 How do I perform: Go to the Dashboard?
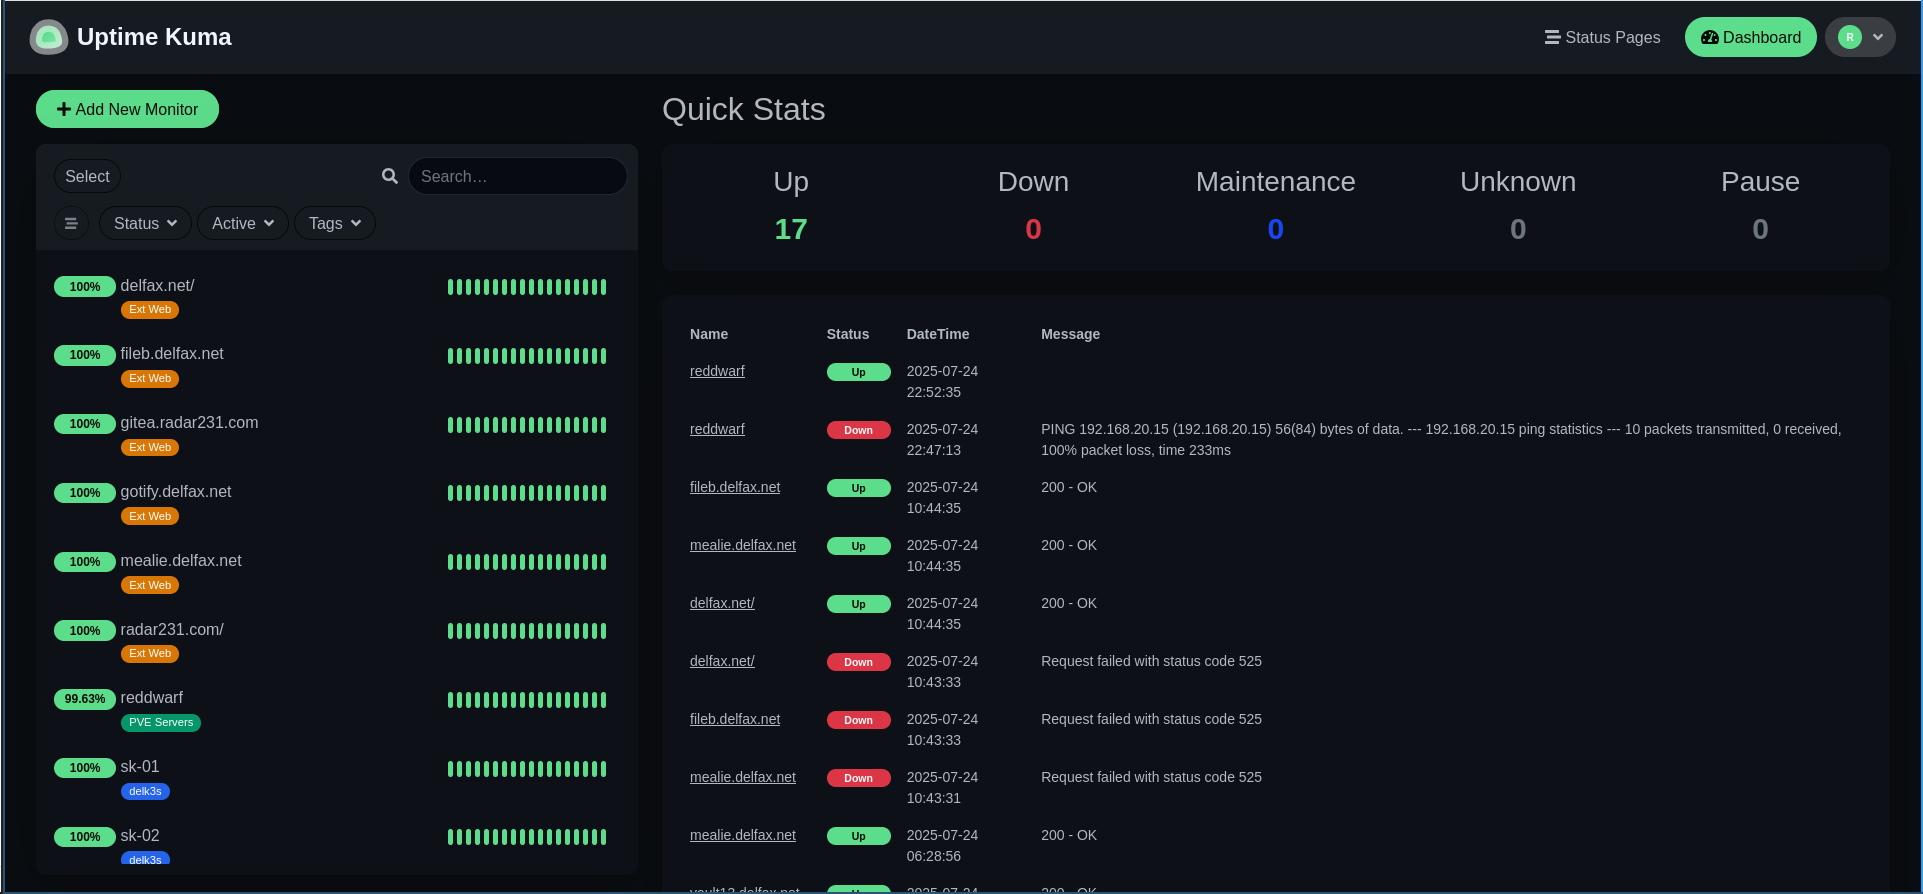click(x=1750, y=37)
